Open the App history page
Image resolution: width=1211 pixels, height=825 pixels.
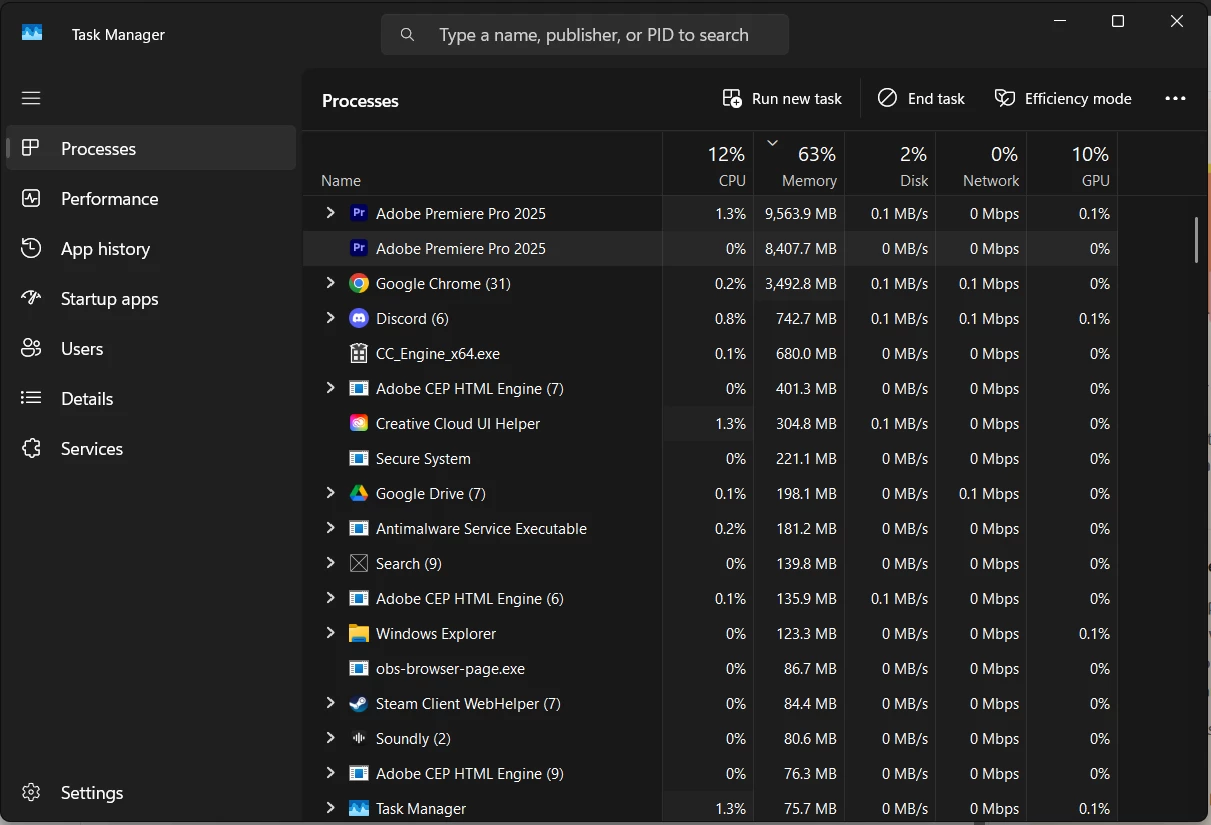click(151, 248)
